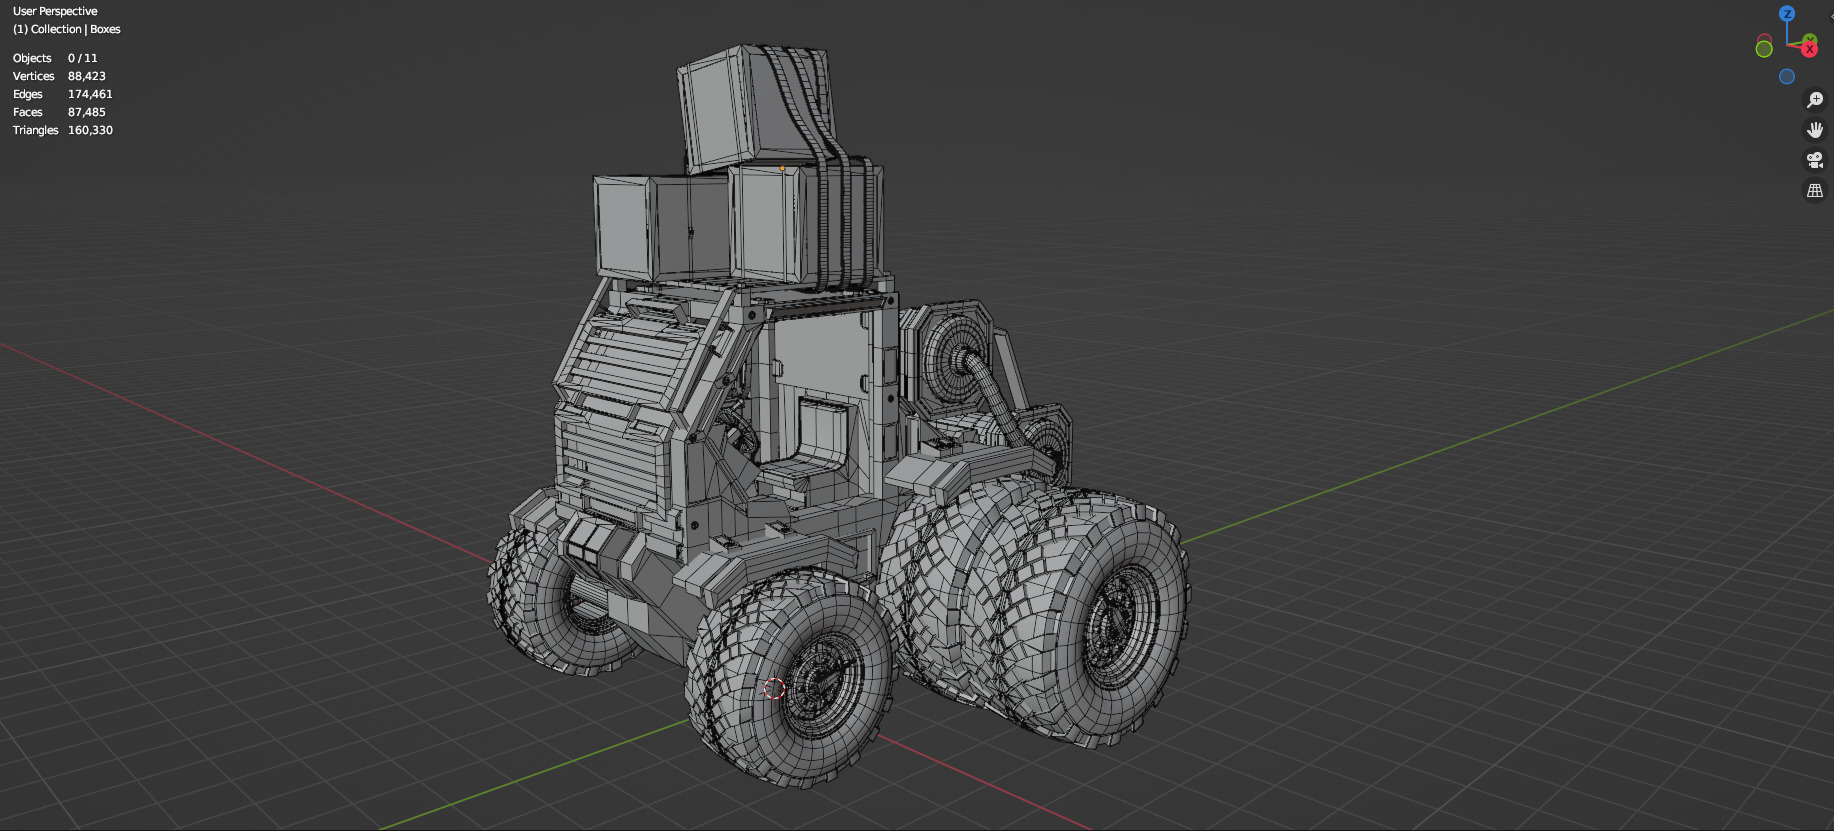Click the Pan view hand icon
Screen dimensions: 1834x831
(1815, 130)
